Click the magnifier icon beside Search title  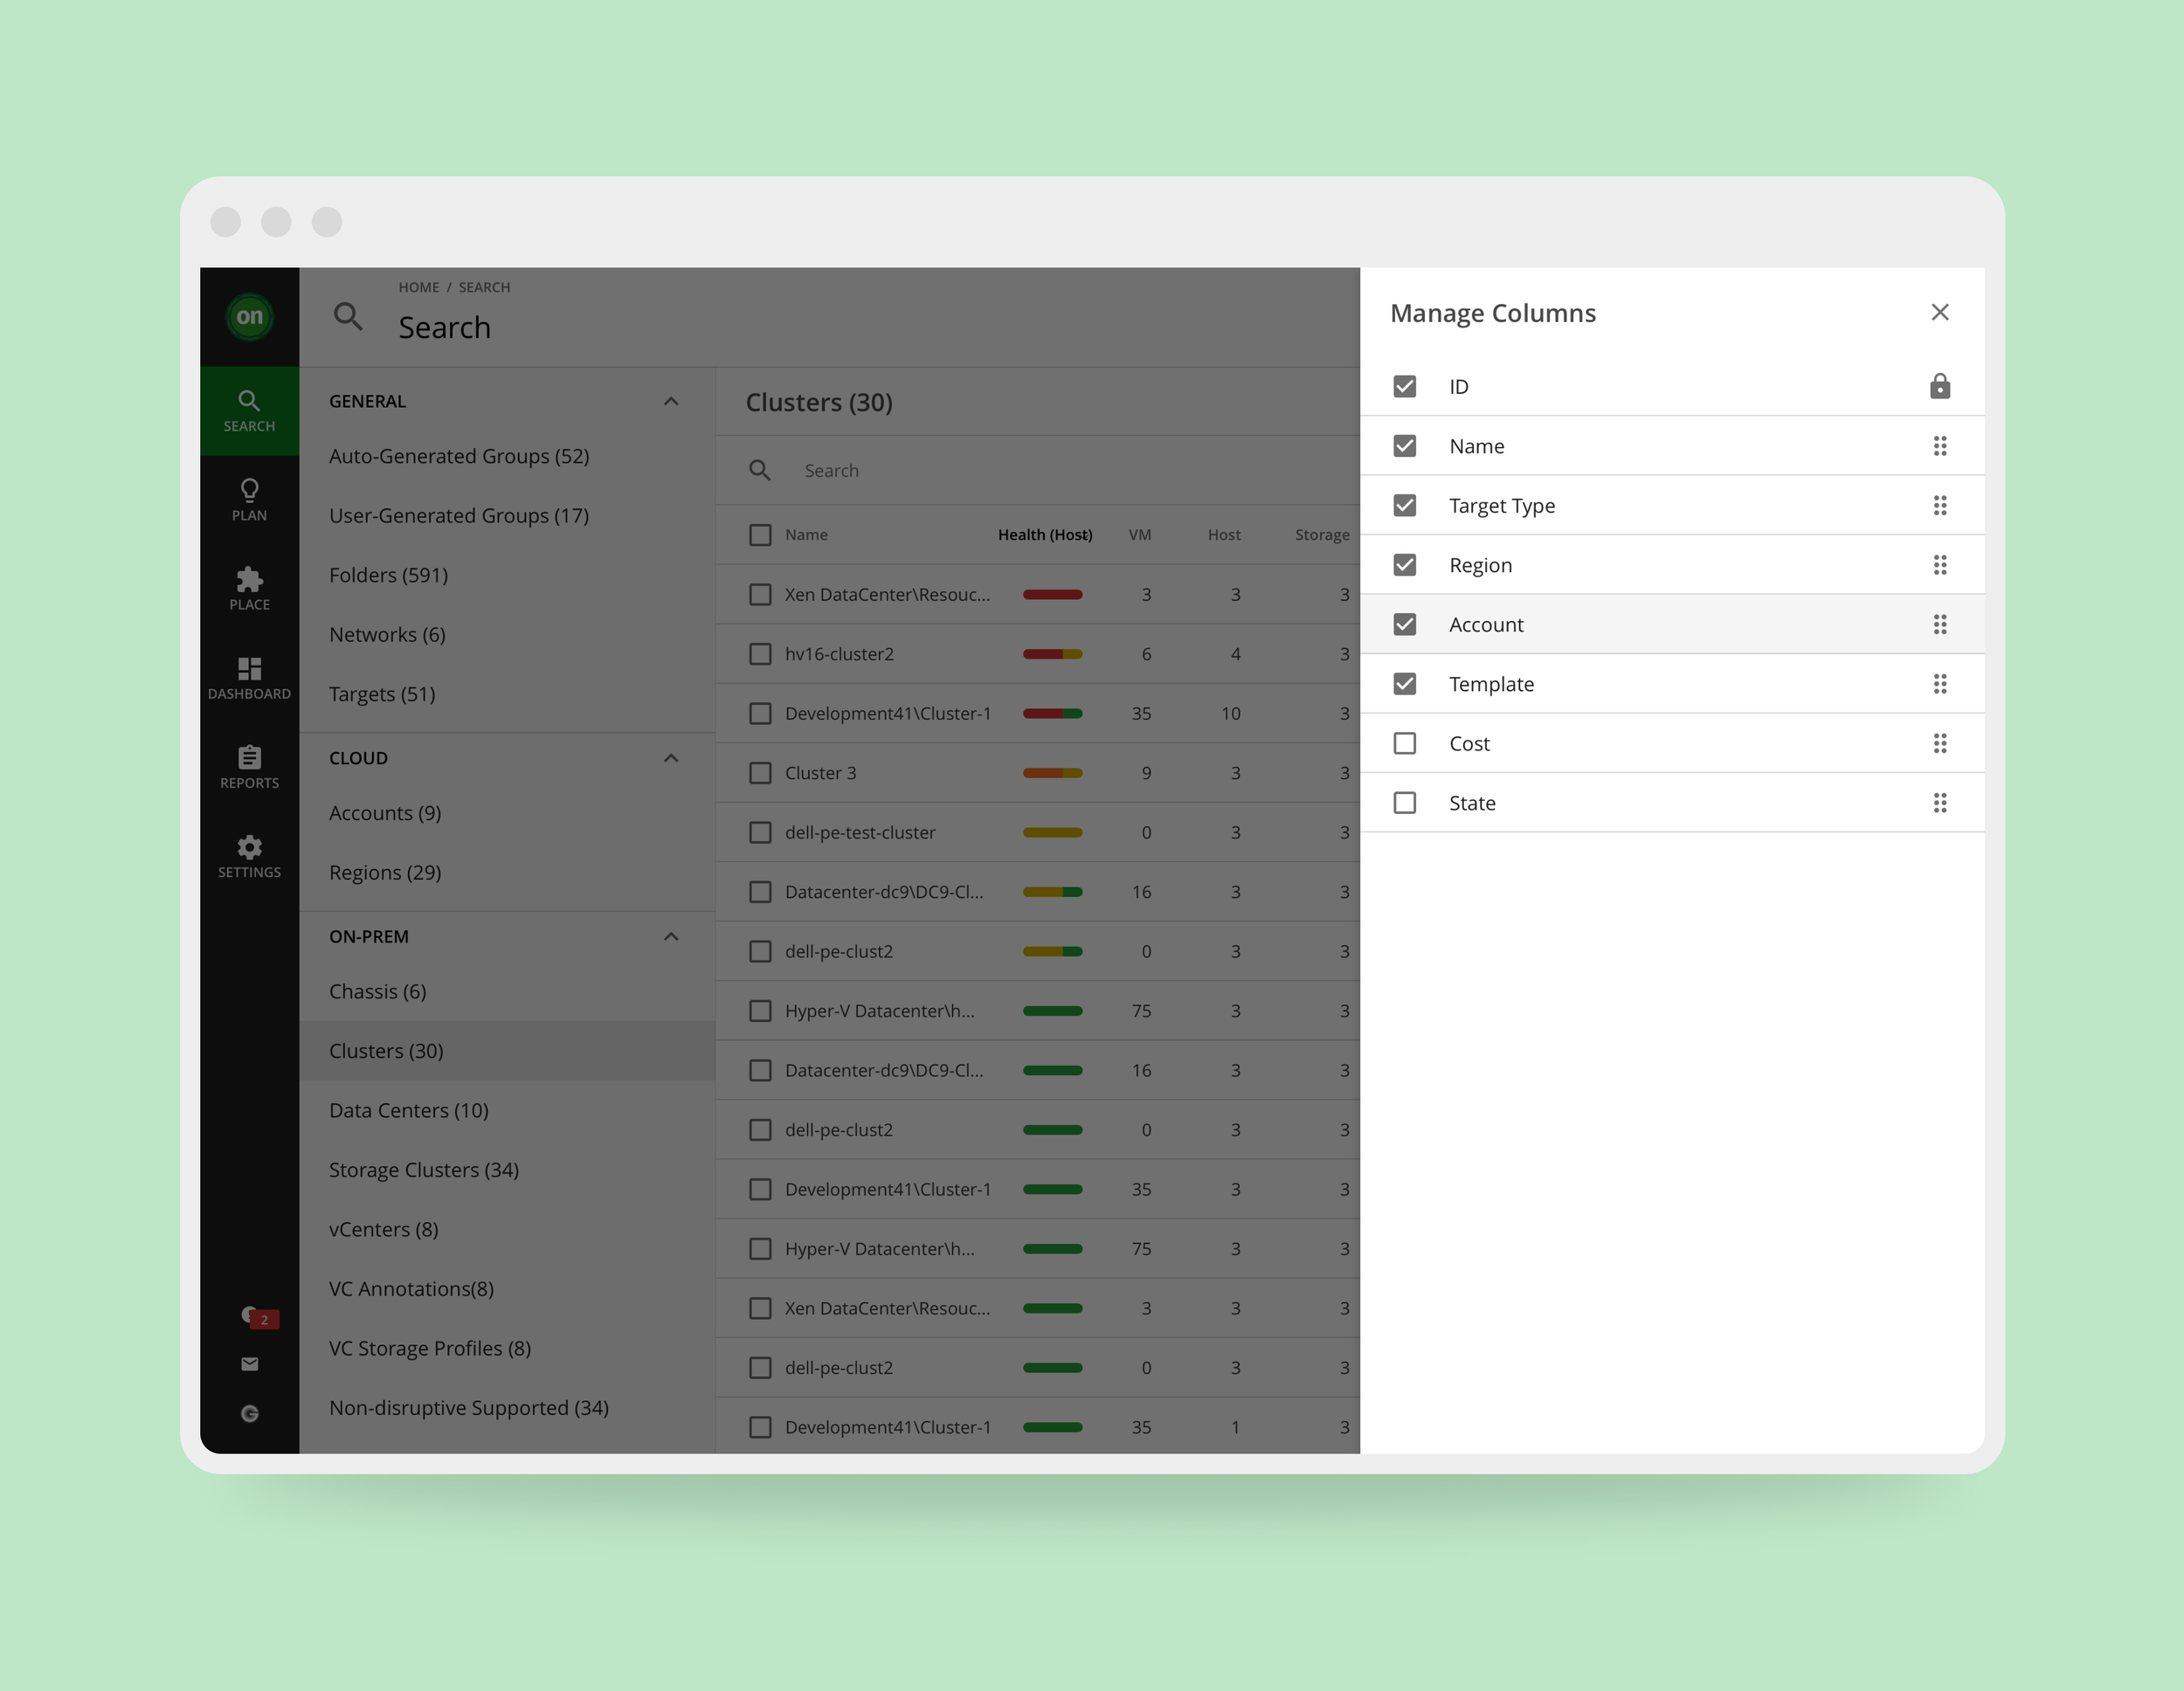point(348,317)
